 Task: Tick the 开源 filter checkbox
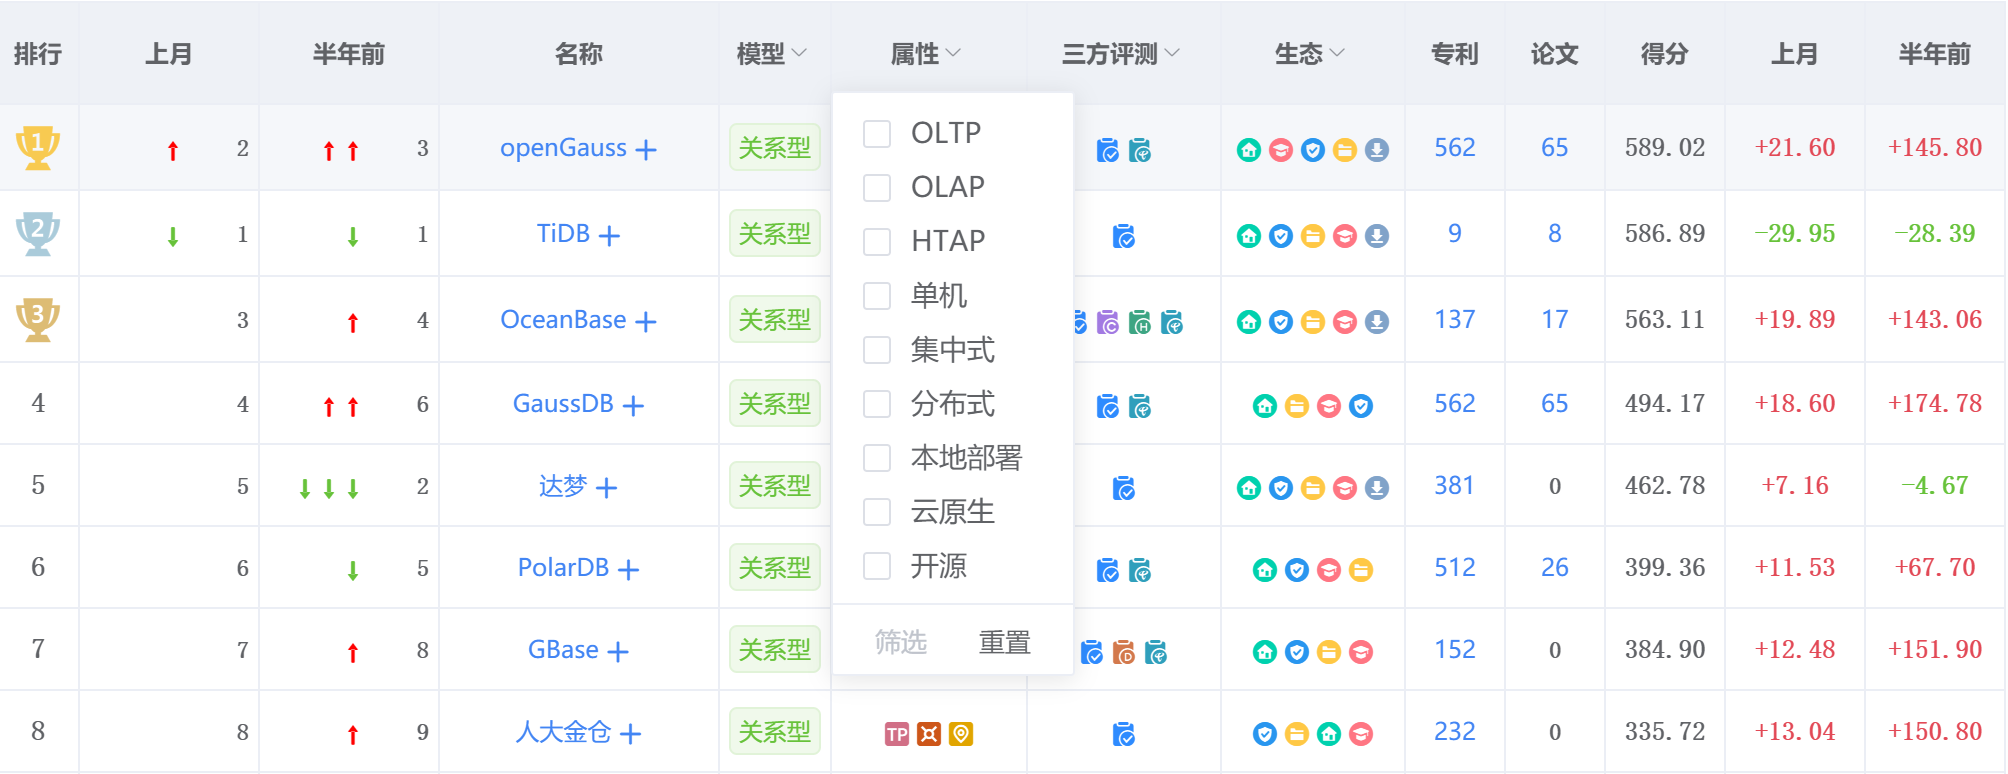877,565
